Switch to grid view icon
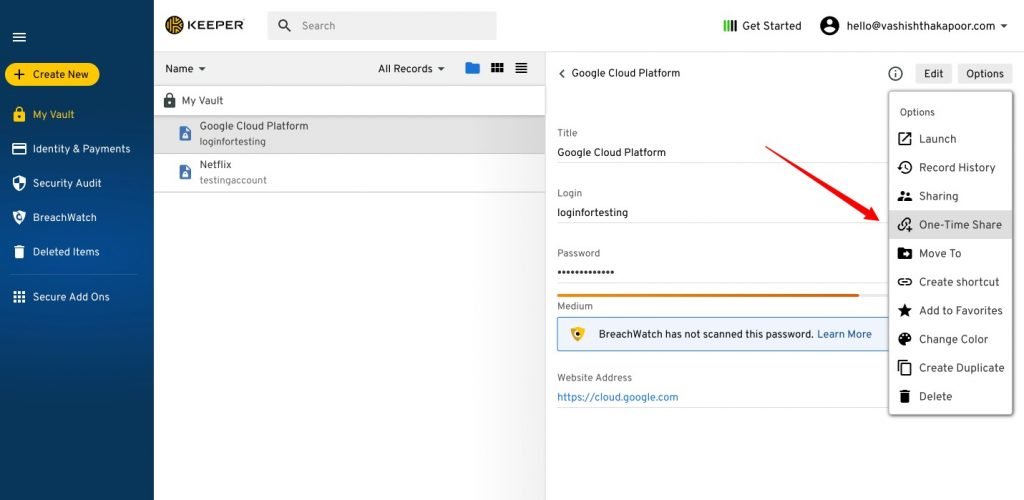This screenshot has width=1024, height=500. coord(497,68)
